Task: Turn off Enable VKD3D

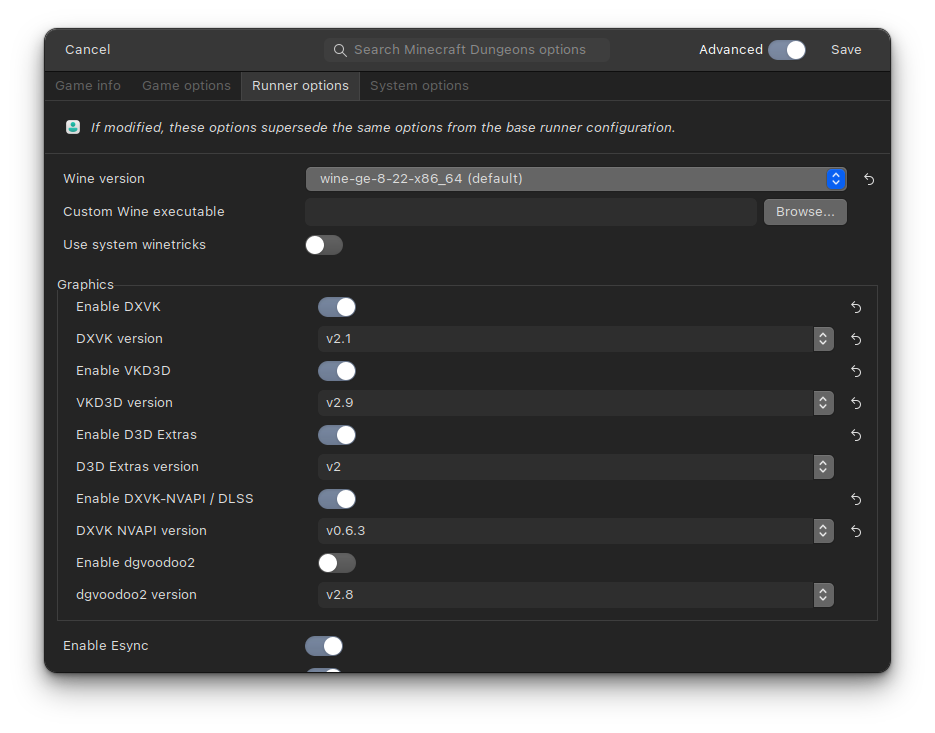Action: [337, 371]
